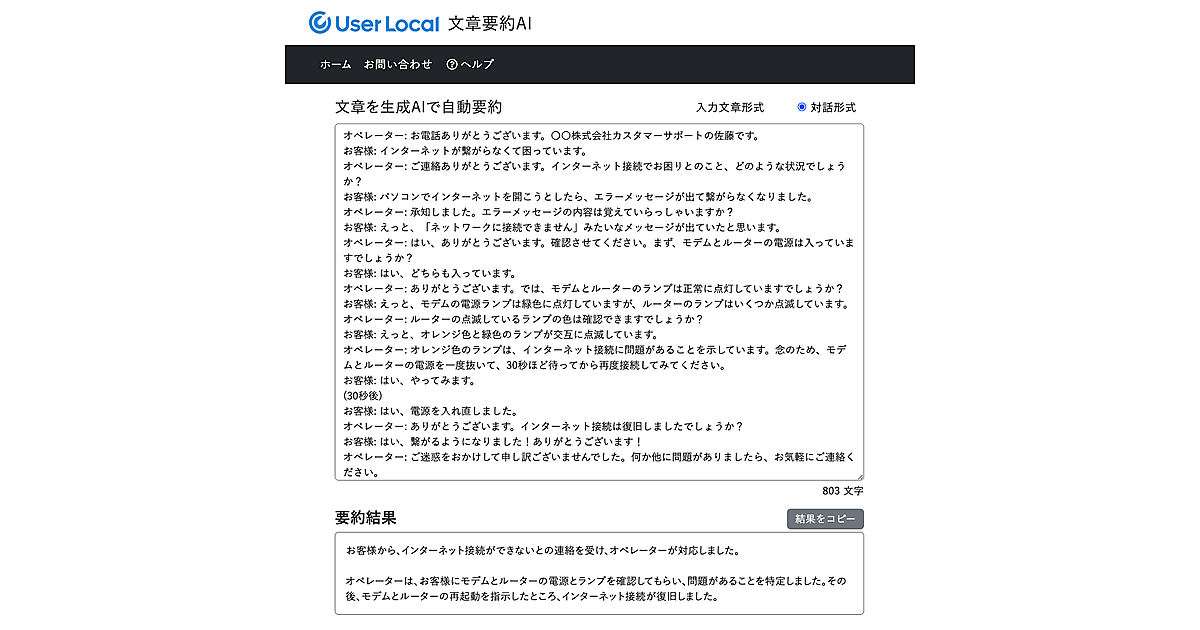Click the User Local swirl logo icon
This screenshot has height=630, width=1200.
[x=321, y=22]
